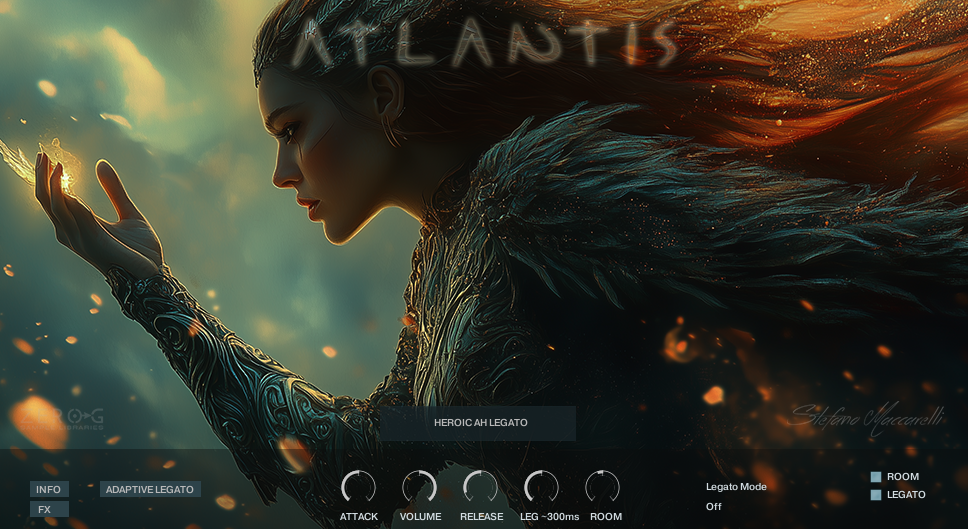
Task: Open the INFO page
Action: click(49, 489)
